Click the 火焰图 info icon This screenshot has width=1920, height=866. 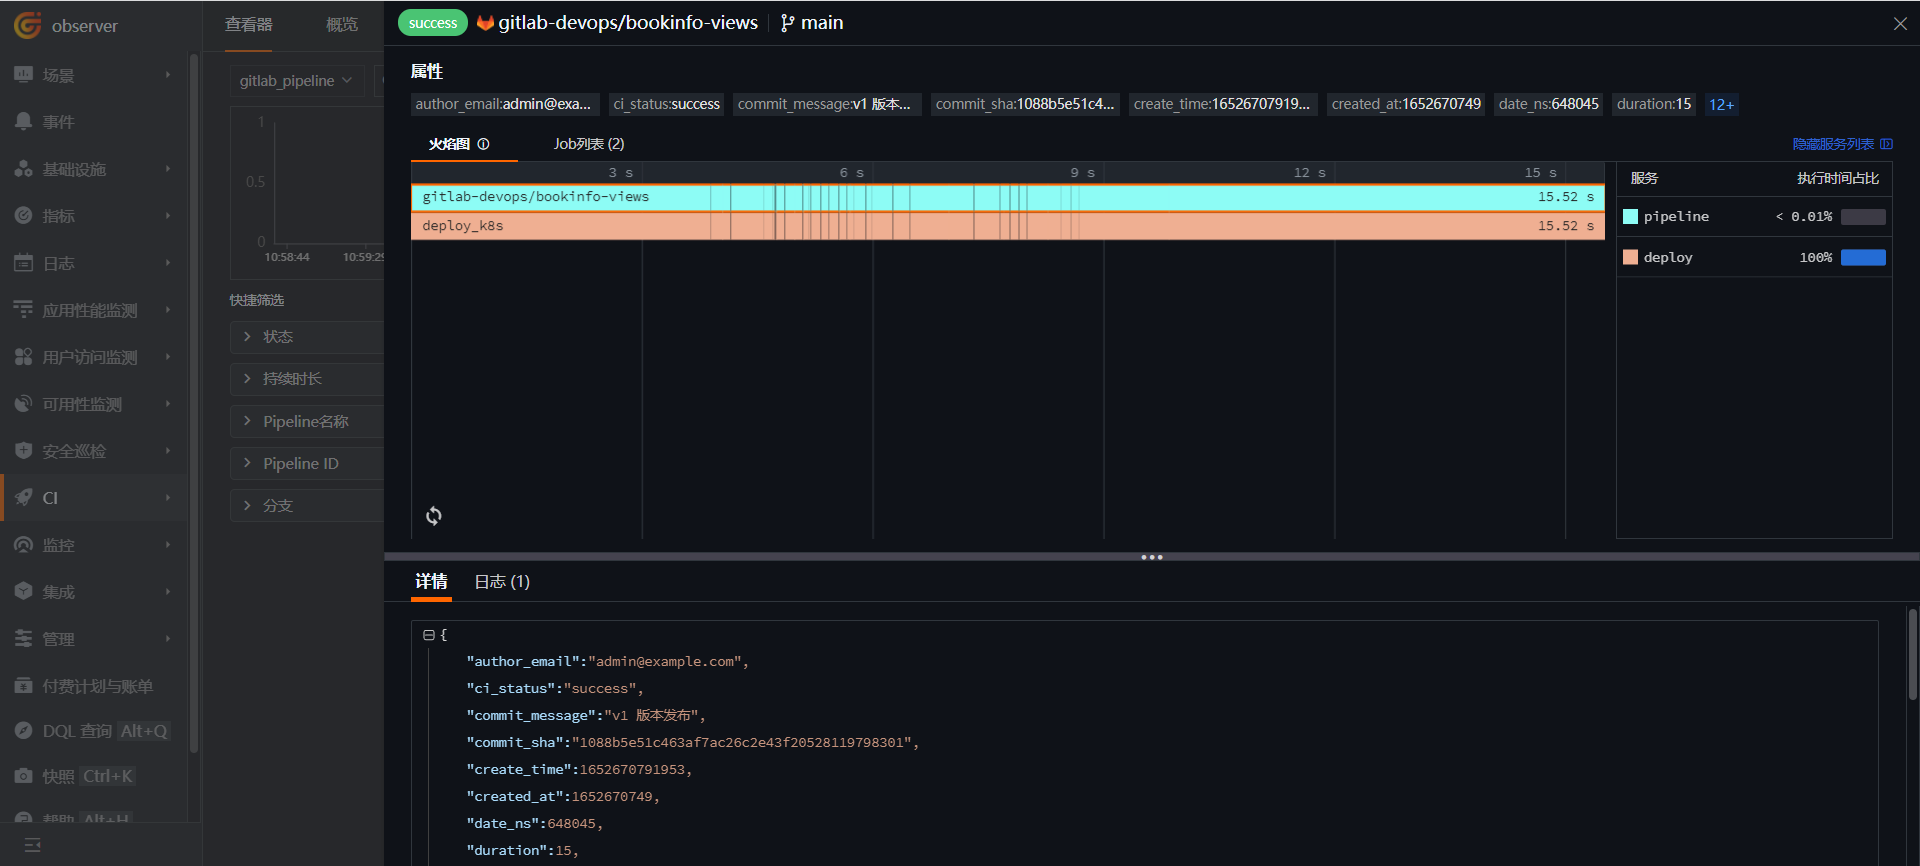483,144
